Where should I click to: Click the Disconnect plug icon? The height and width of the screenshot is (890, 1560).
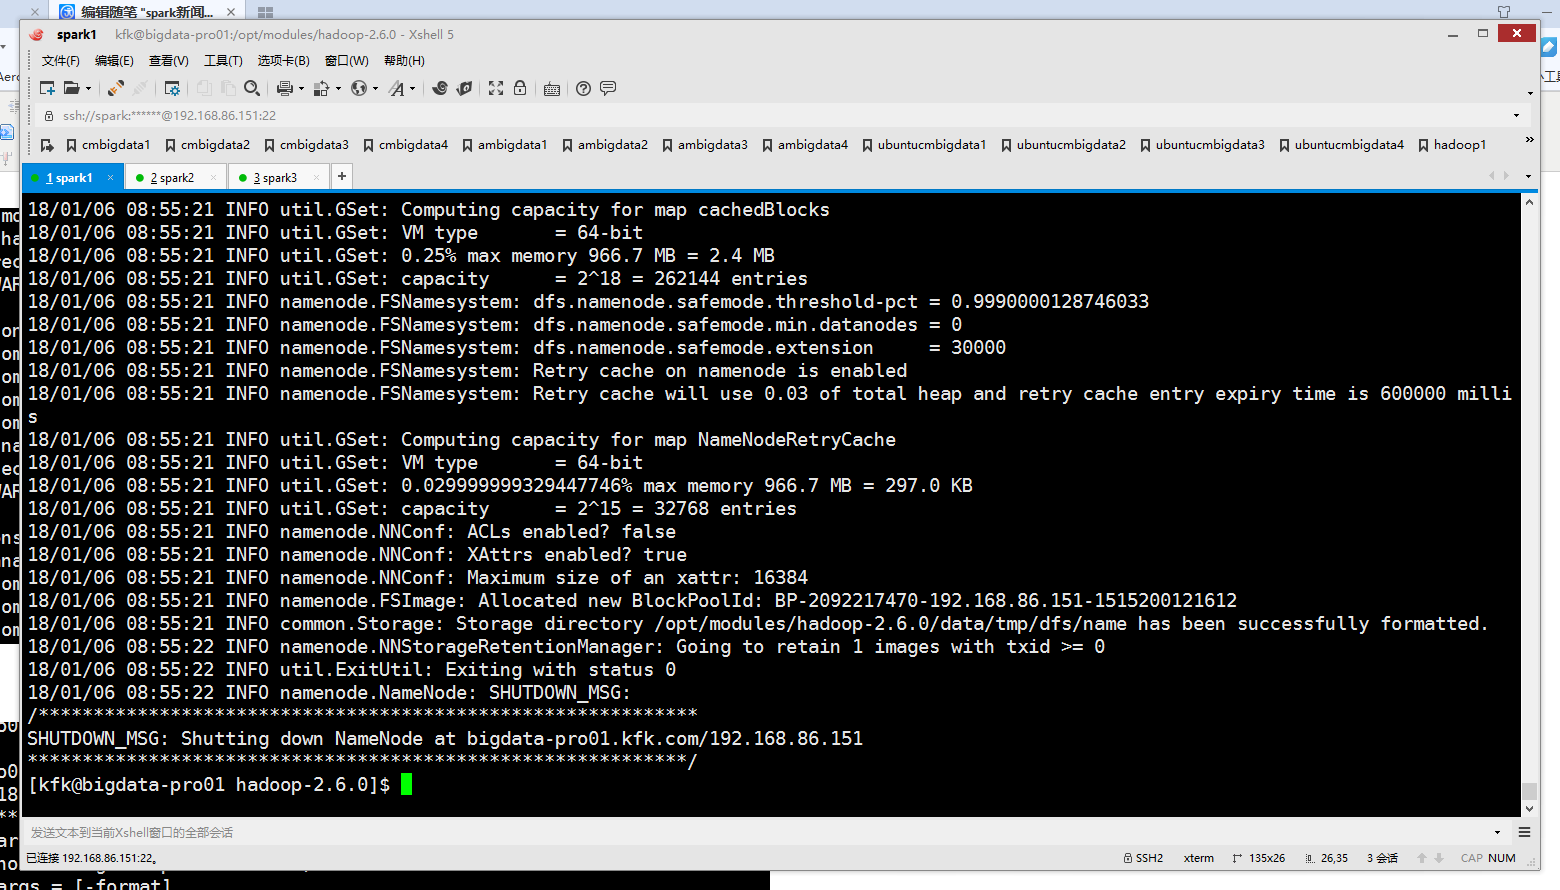coord(140,88)
